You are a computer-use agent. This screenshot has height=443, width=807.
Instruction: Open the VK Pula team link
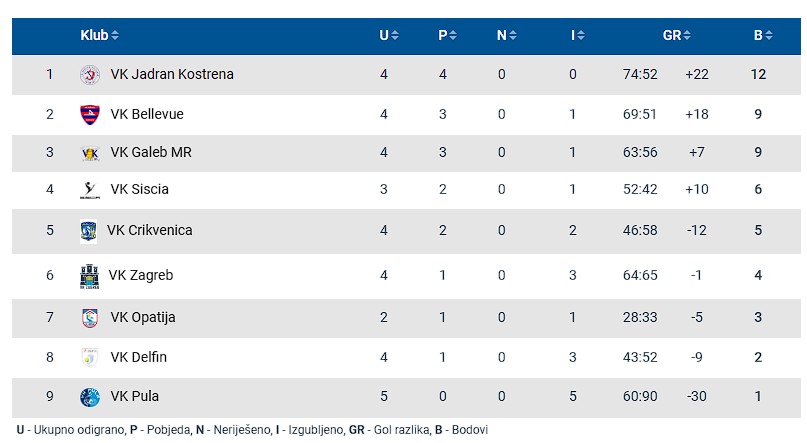(134, 397)
